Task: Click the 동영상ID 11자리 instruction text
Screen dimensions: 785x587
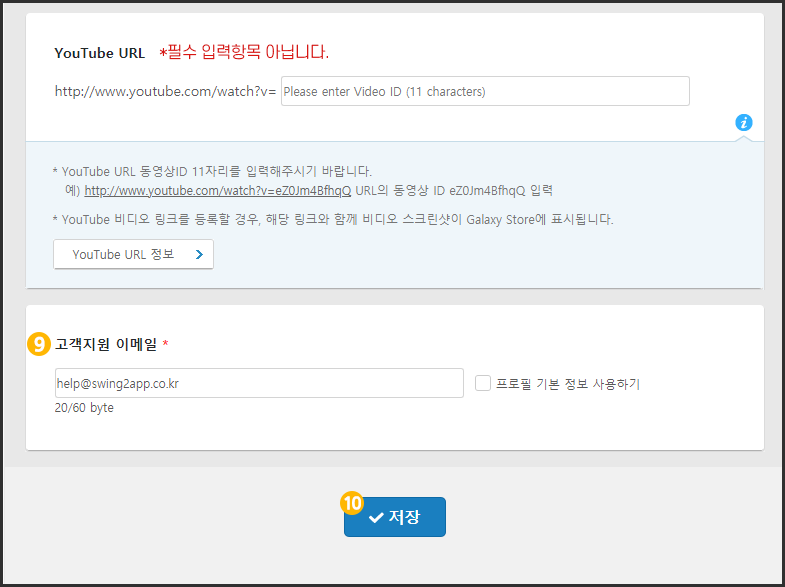Action: (x=216, y=172)
